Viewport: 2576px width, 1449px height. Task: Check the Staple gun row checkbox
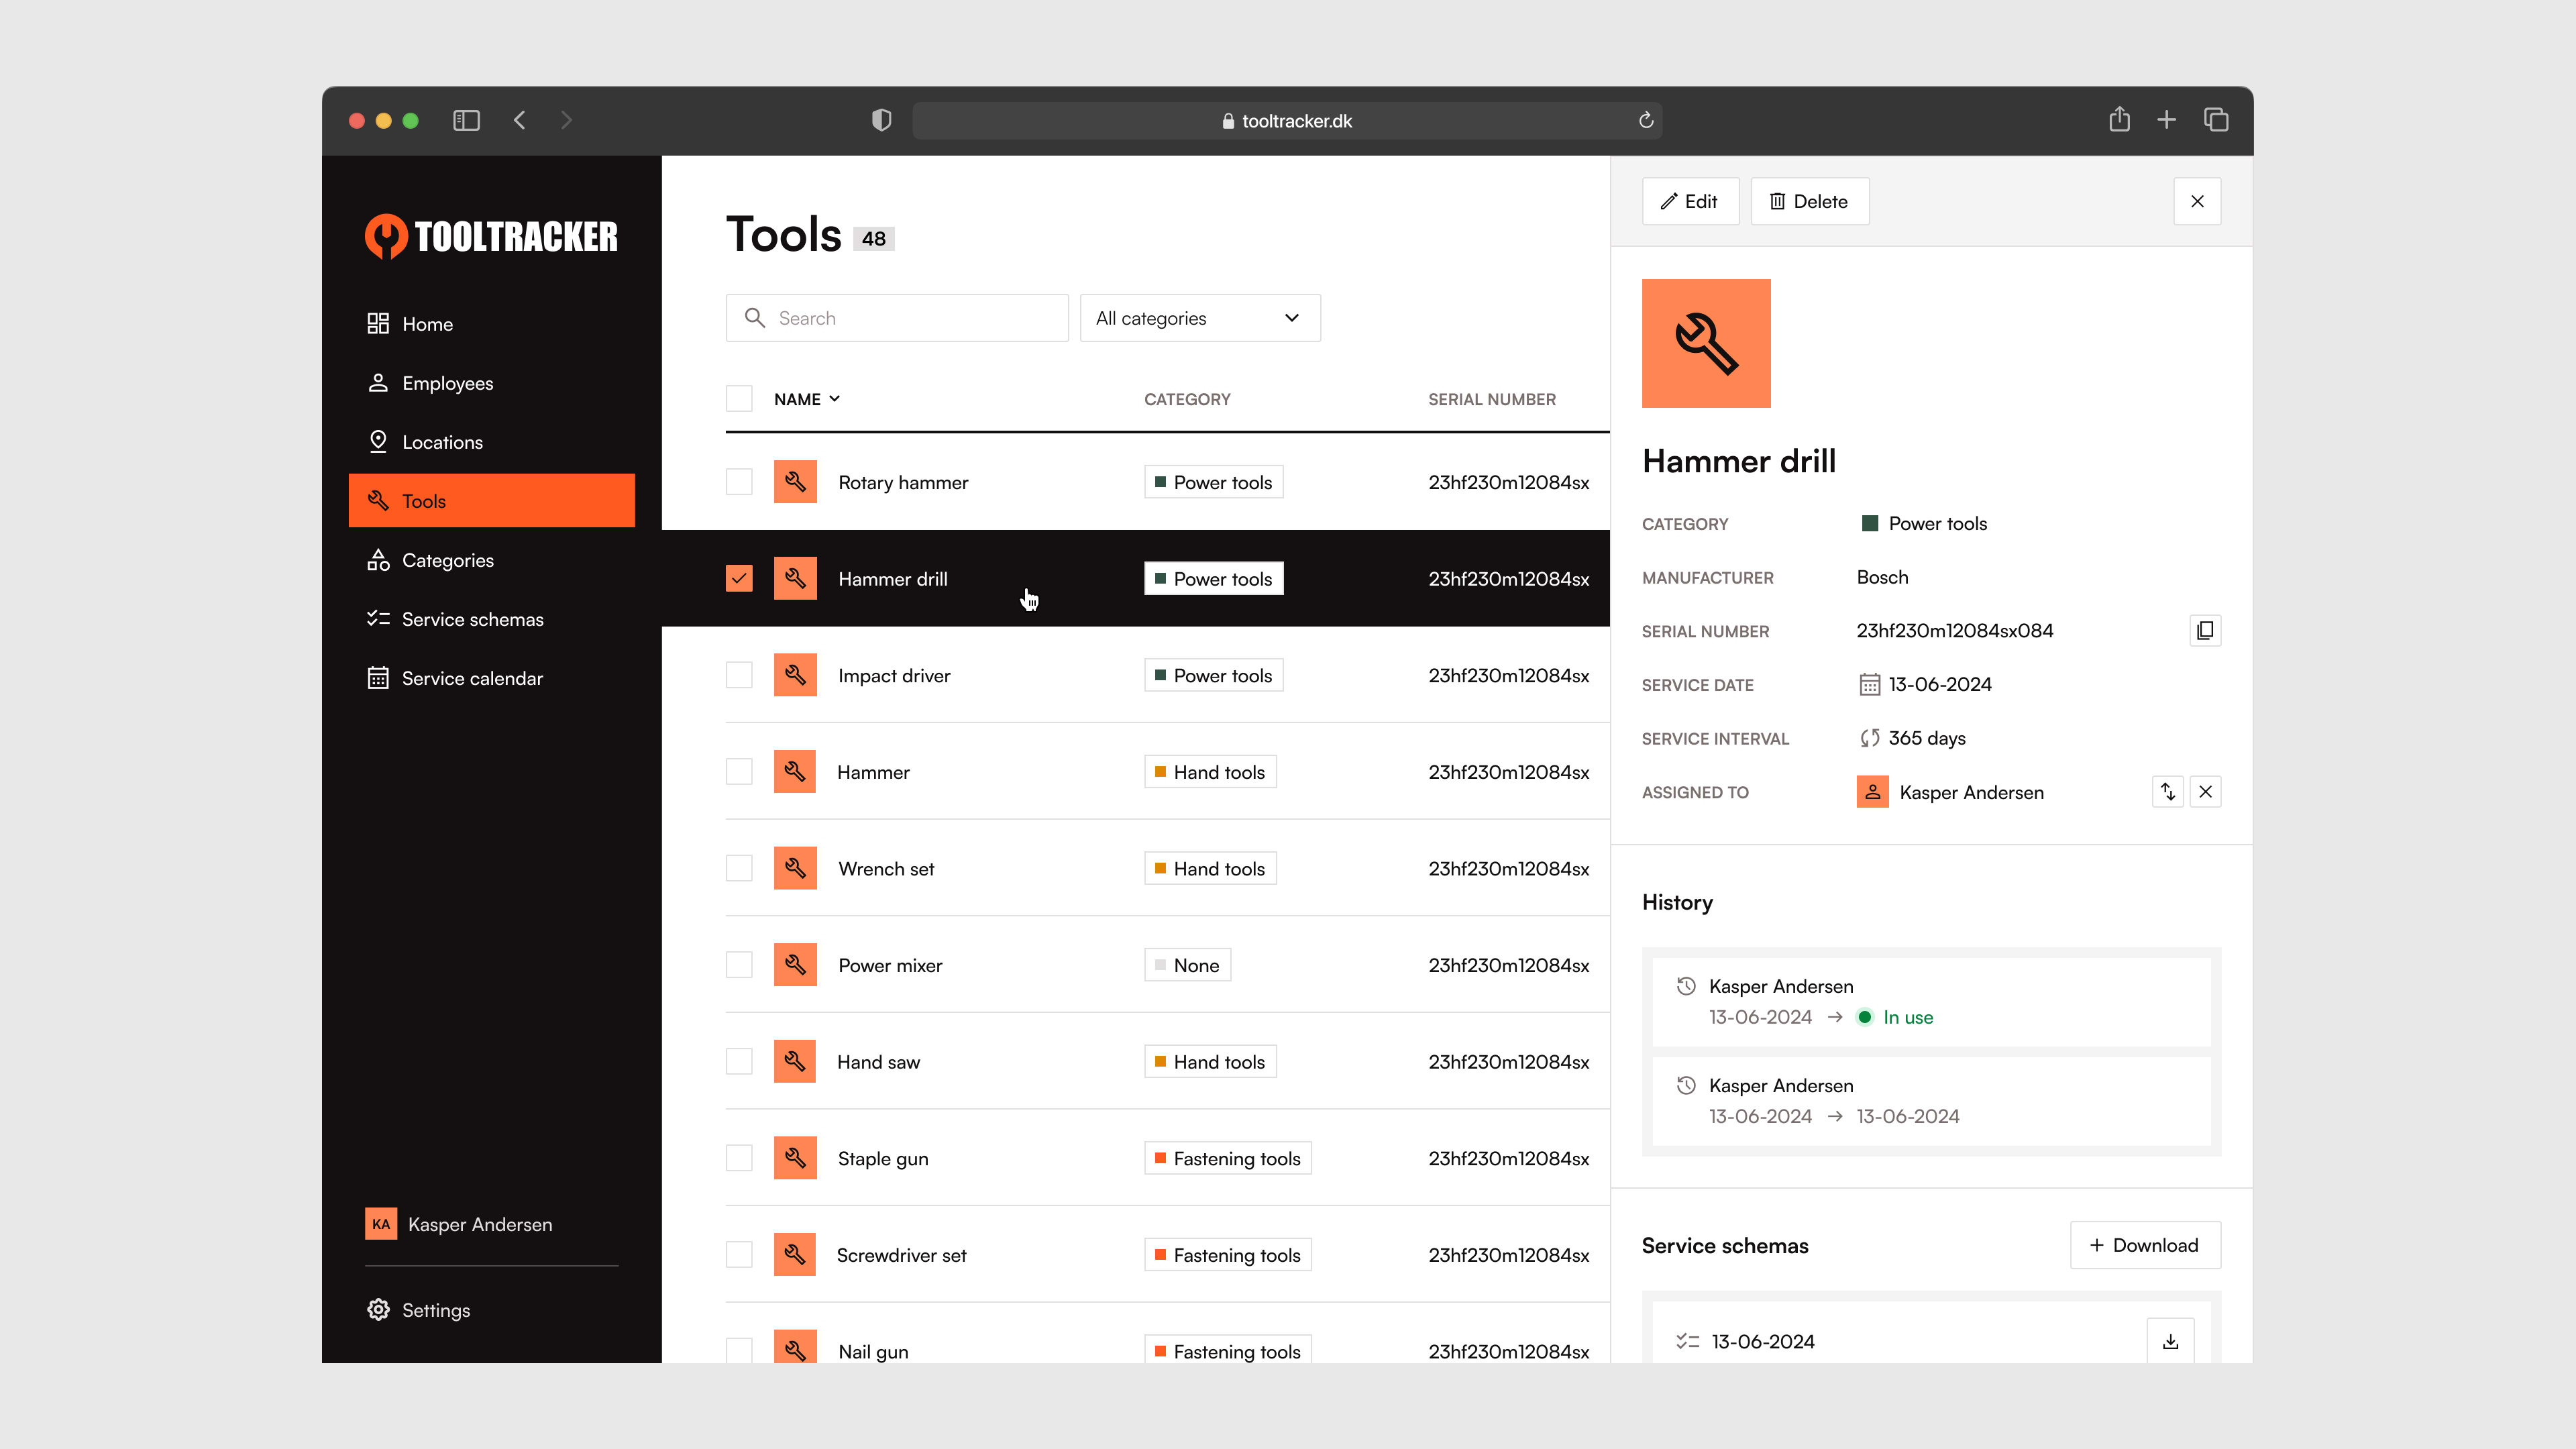(x=739, y=1158)
